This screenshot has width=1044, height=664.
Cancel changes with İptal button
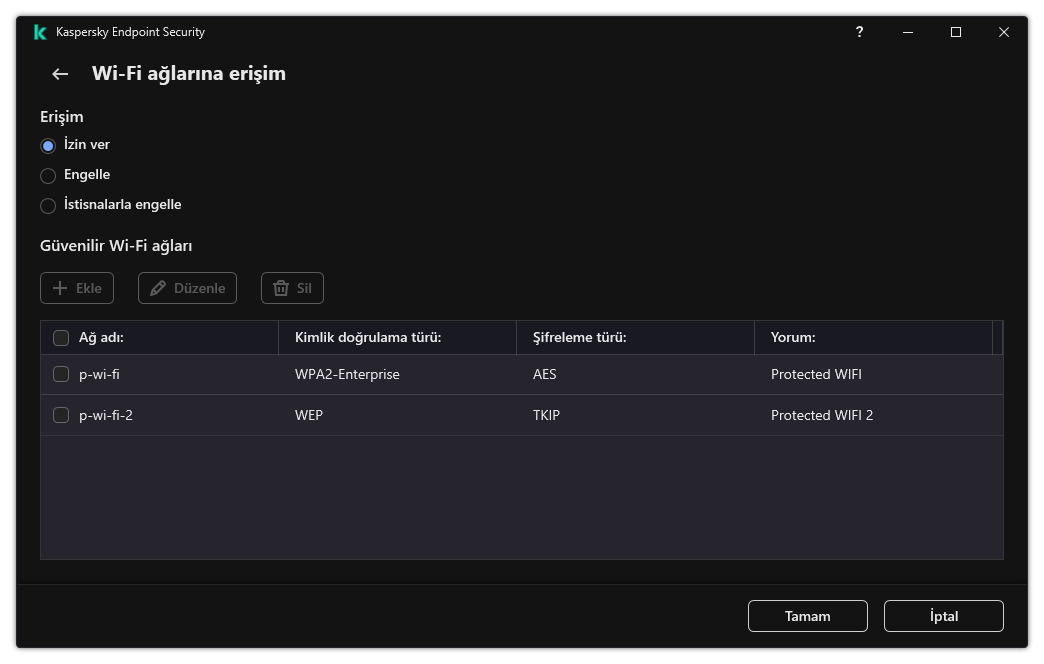point(943,616)
